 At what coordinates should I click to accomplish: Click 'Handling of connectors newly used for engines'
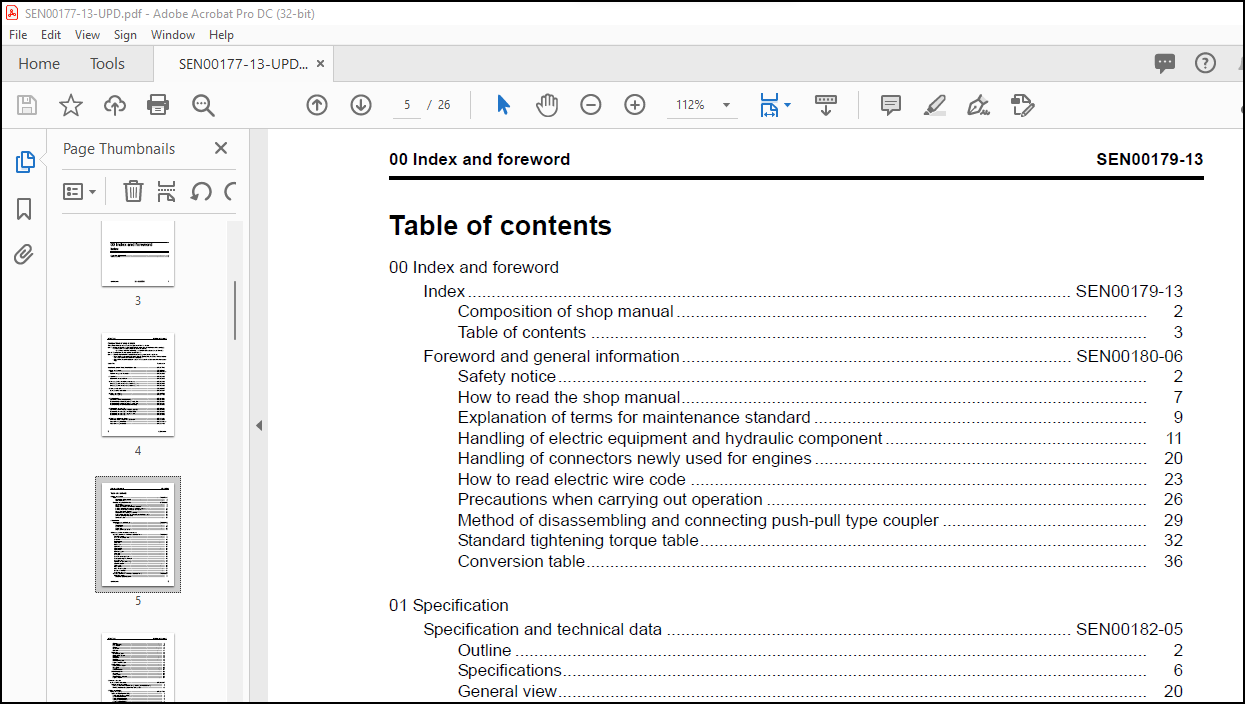tap(635, 459)
